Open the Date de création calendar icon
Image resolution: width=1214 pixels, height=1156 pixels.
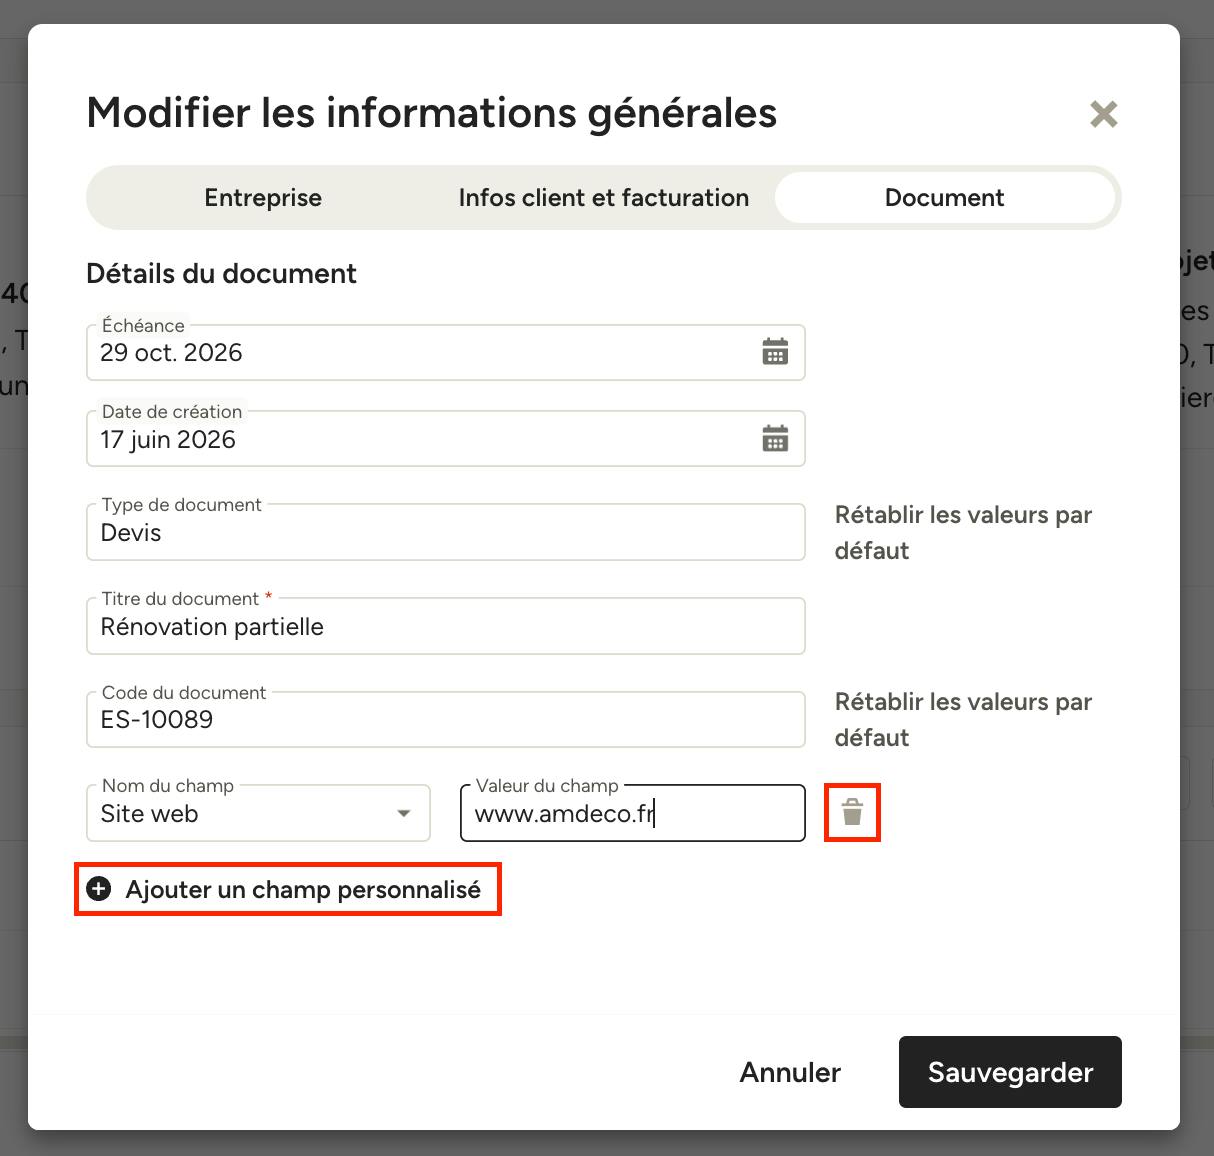click(x=775, y=439)
